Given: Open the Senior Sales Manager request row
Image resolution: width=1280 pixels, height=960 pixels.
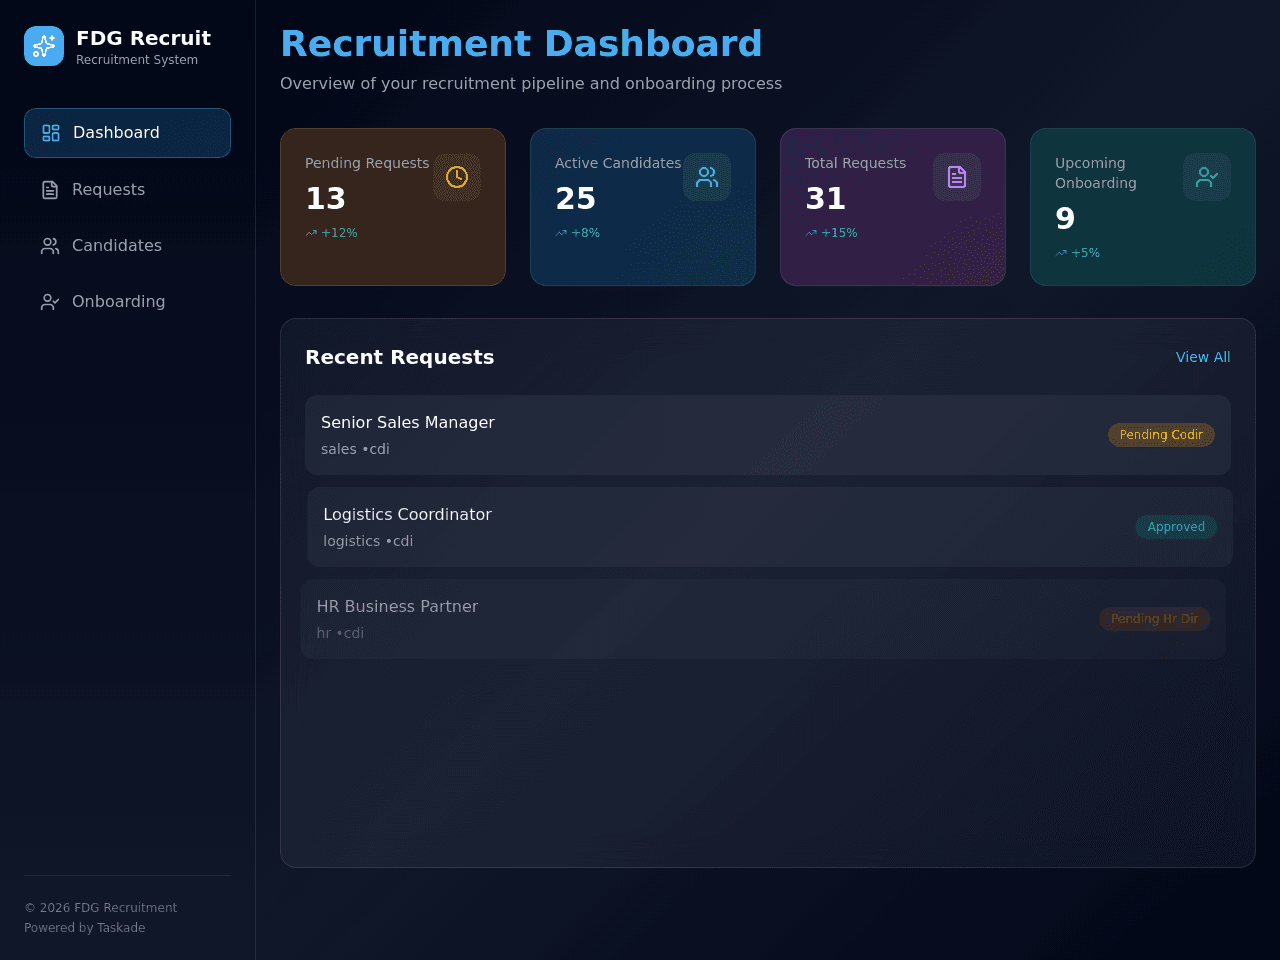Looking at the screenshot, I should (768, 435).
